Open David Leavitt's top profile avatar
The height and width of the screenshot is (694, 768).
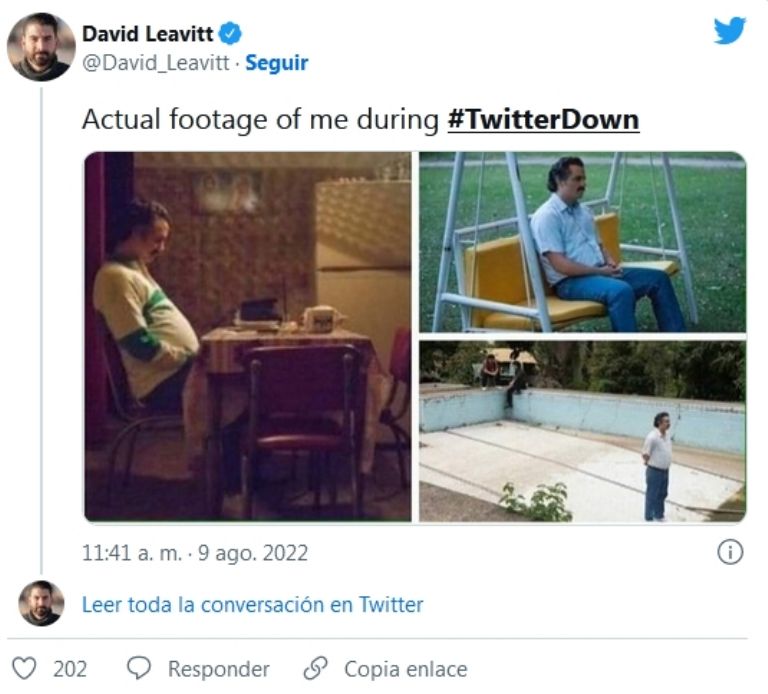[41, 47]
